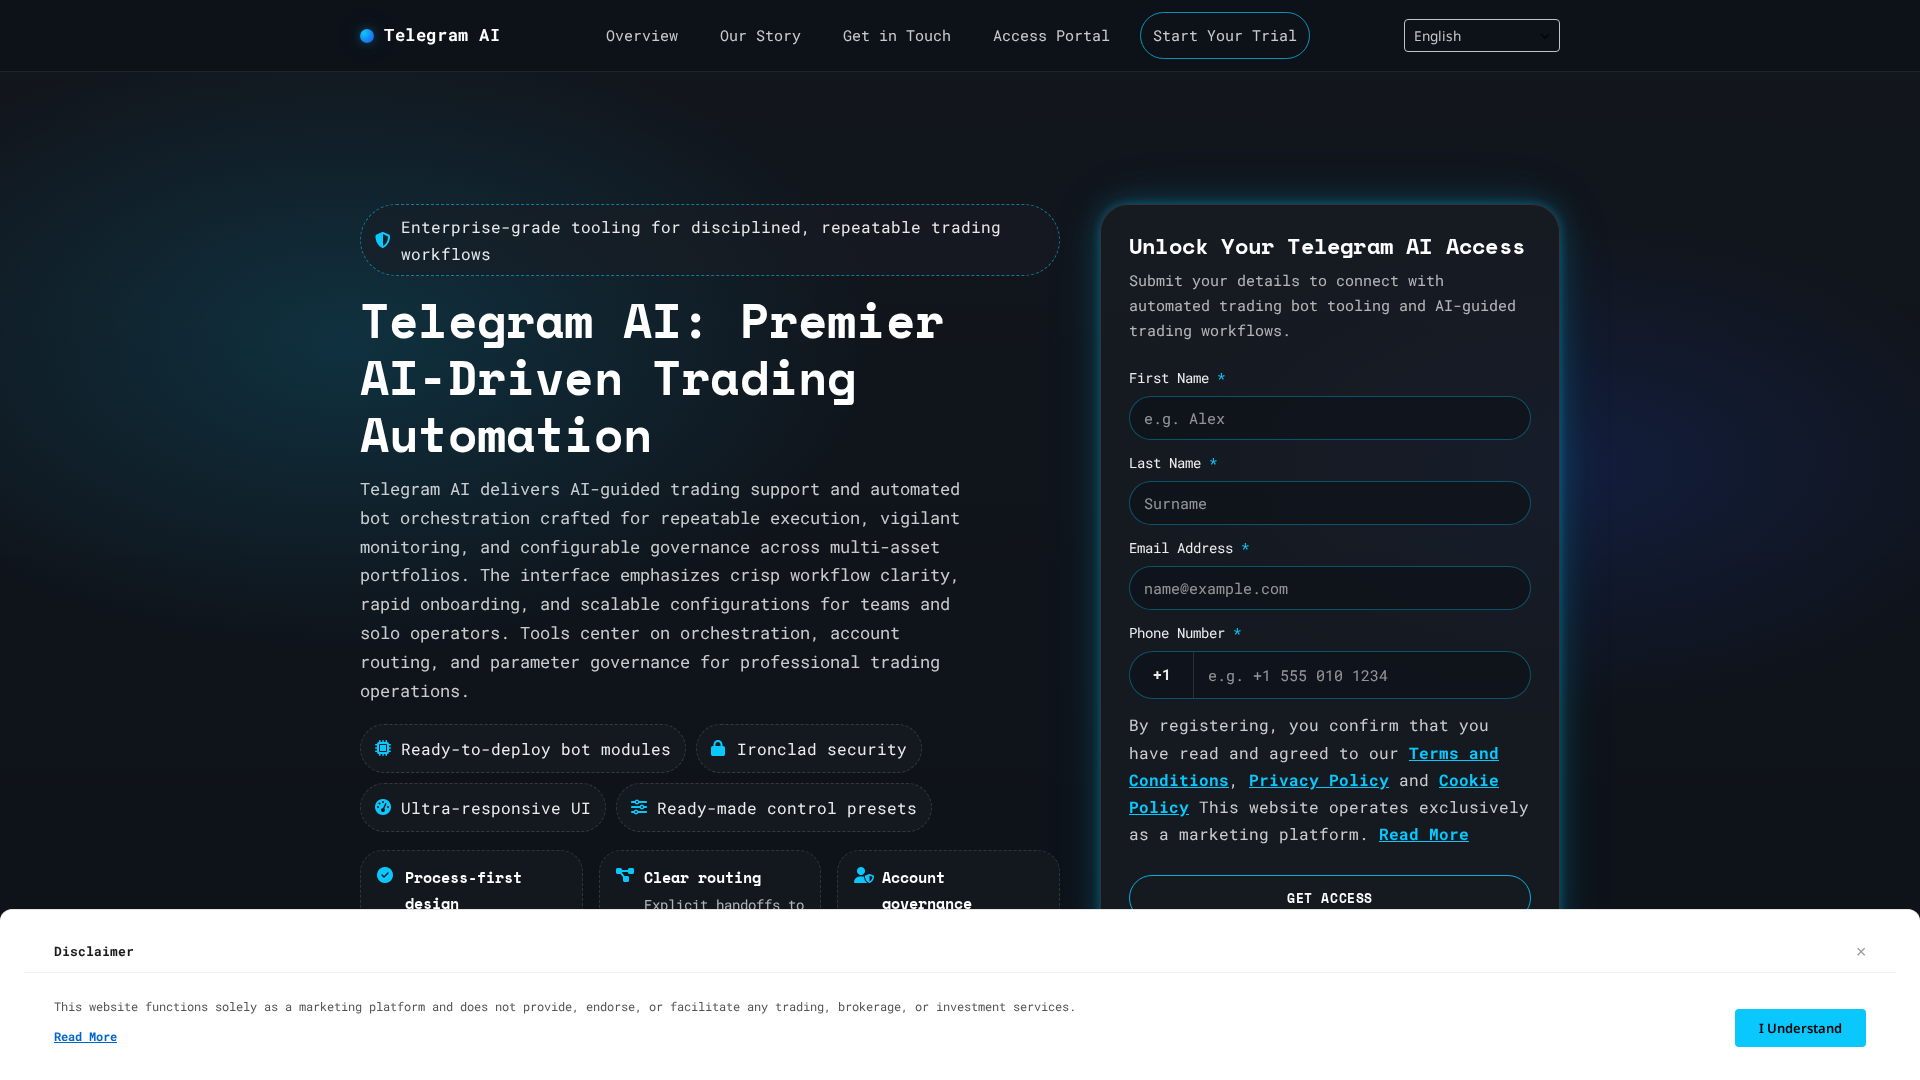Click I Understand on the disclaimer
The height and width of the screenshot is (1080, 1920).
point(1800,1028)
